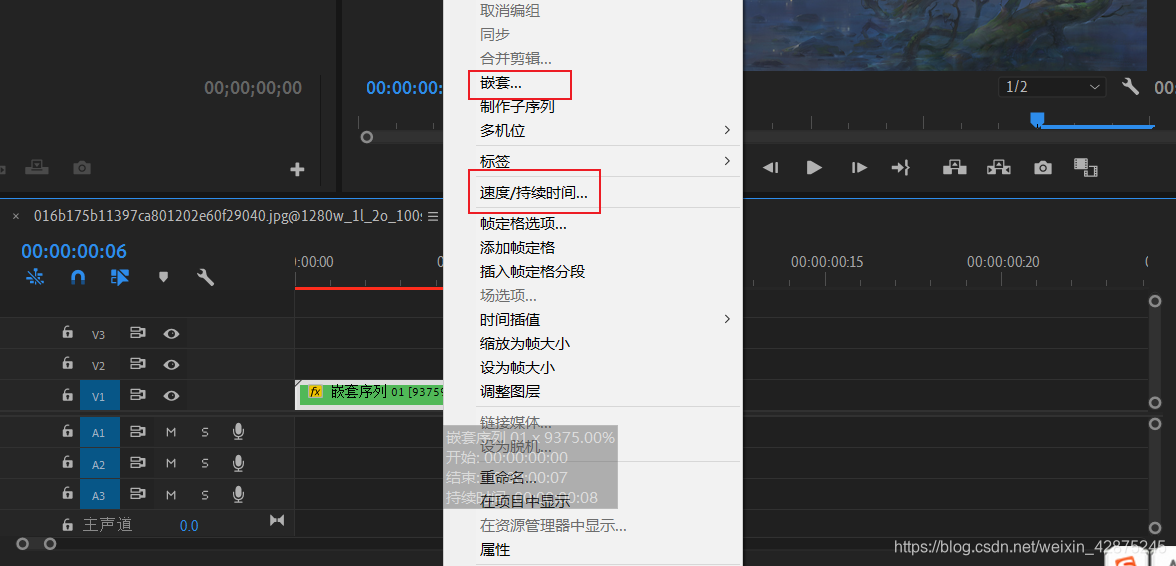The height and width of the screenshot is (566, 1176).
Task: Lock the master audio track 主声道
Action: tap(68, 523)
